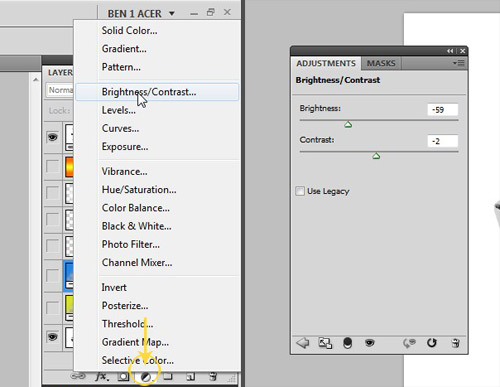Open the Adjustments panel flyout menu
500x387 pixels.
pos(459,63)
